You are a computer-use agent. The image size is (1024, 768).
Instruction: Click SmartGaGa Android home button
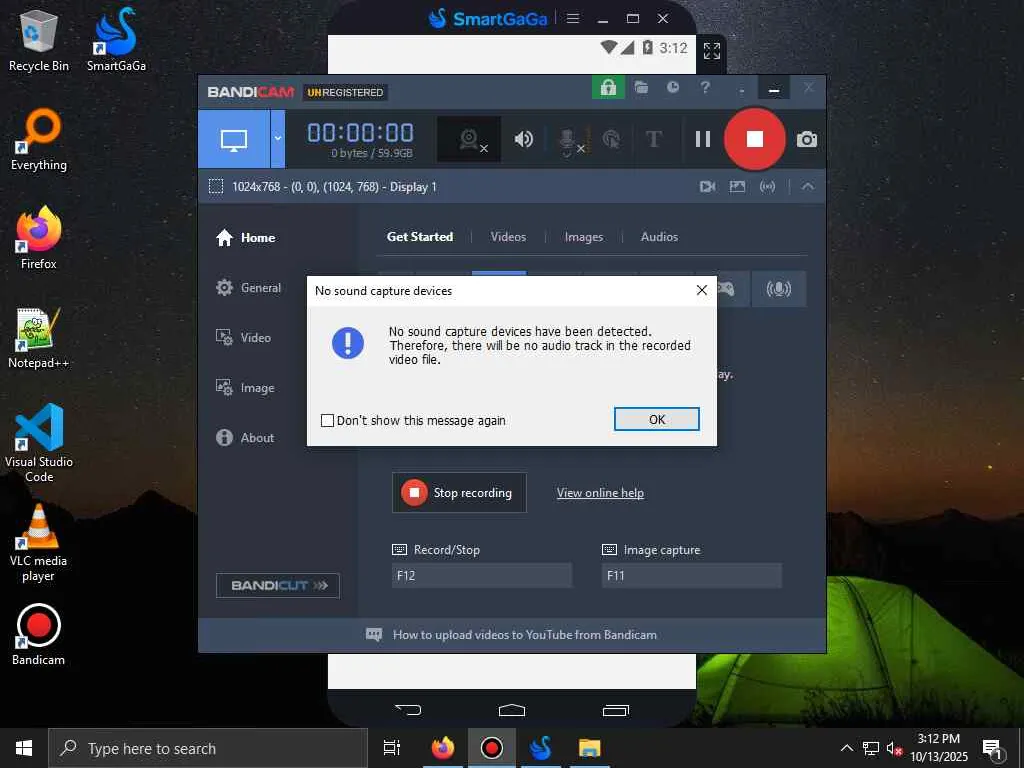[512, 710]
